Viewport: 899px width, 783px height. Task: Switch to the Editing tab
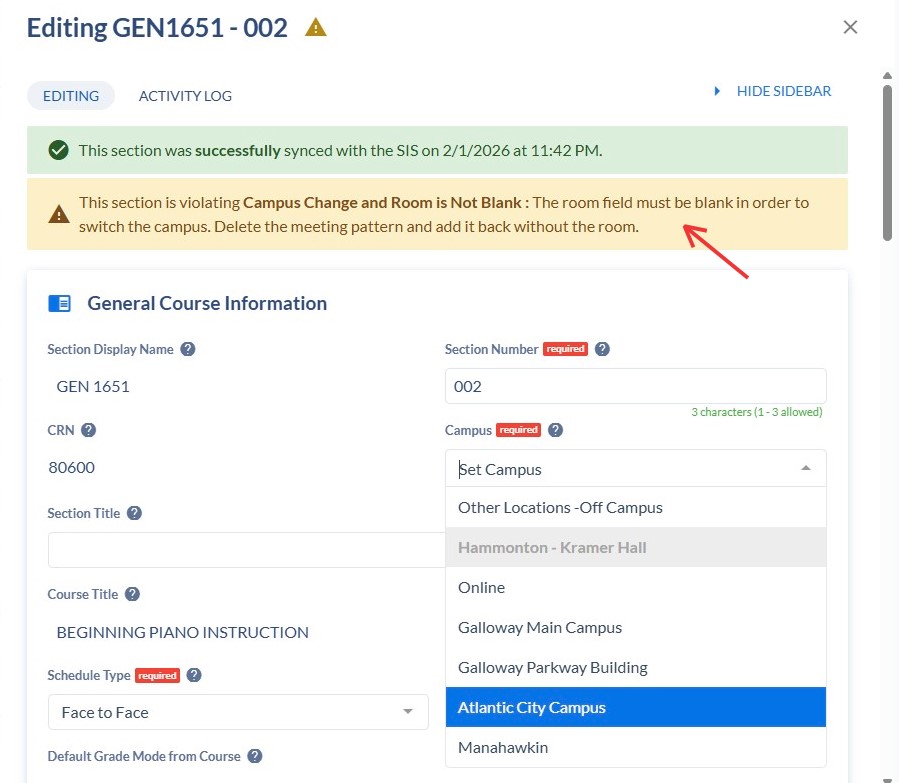70,96
